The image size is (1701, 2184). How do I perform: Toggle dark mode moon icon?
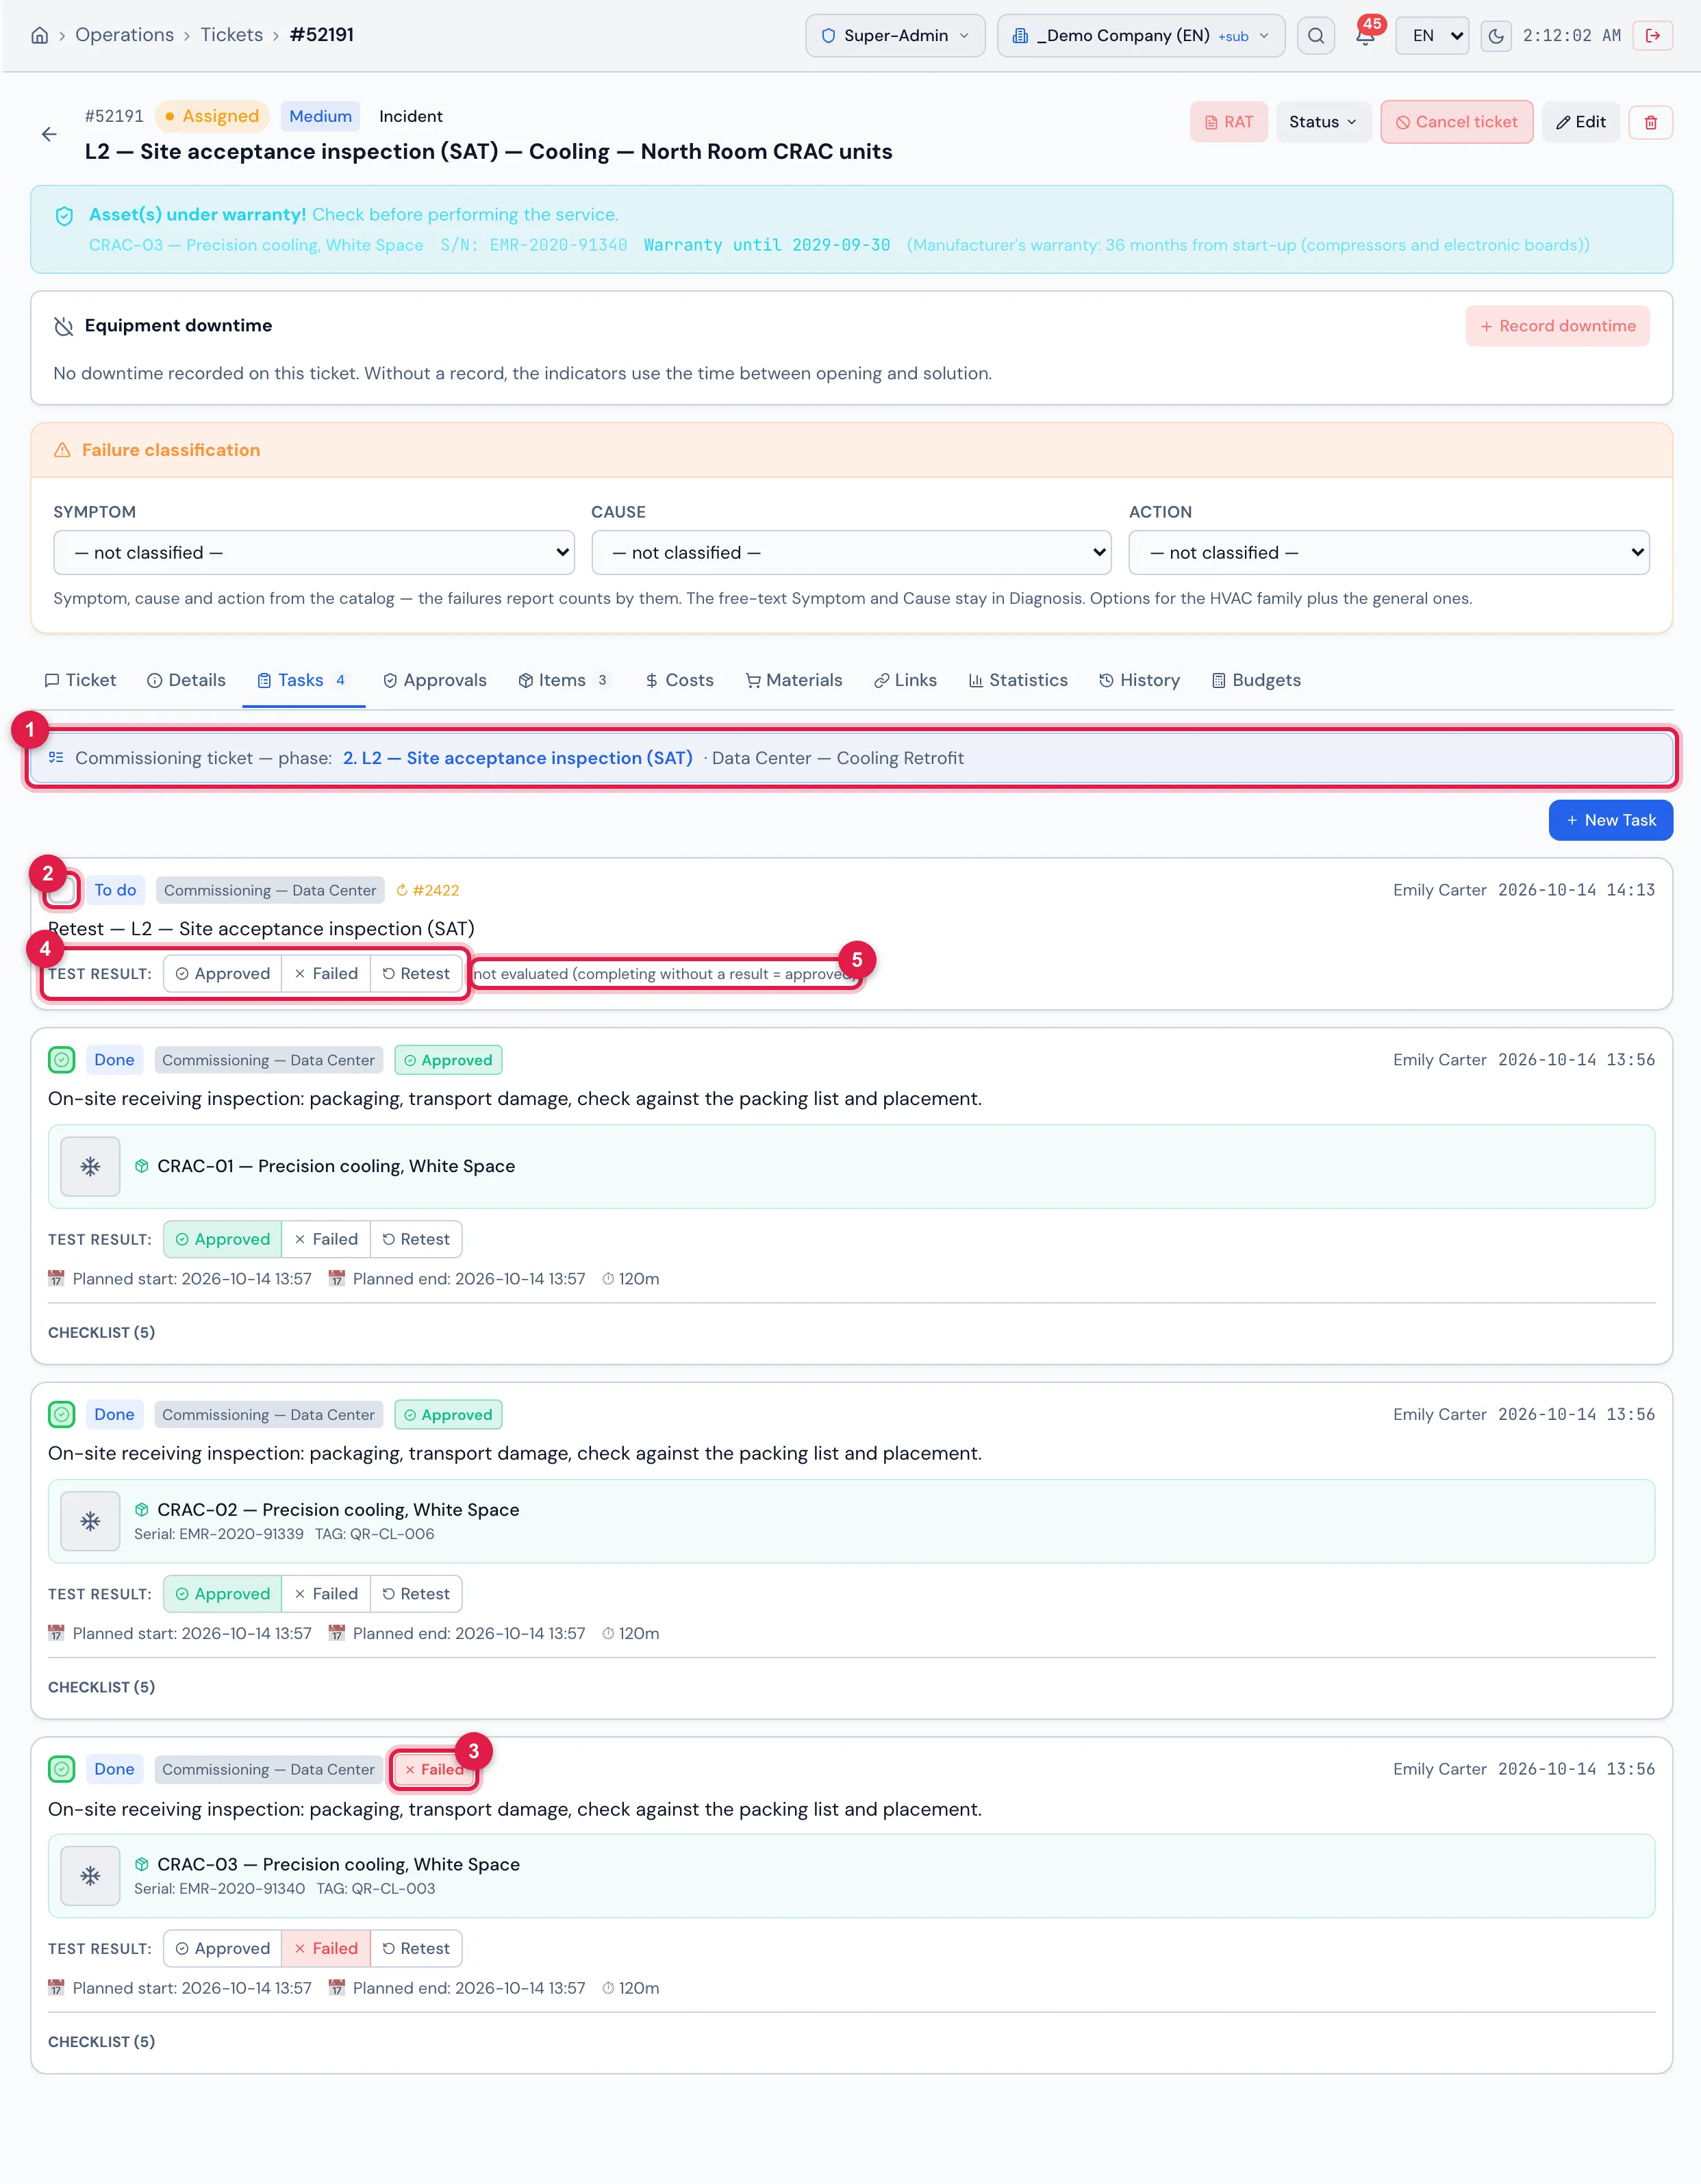[x=1495, y=36]
